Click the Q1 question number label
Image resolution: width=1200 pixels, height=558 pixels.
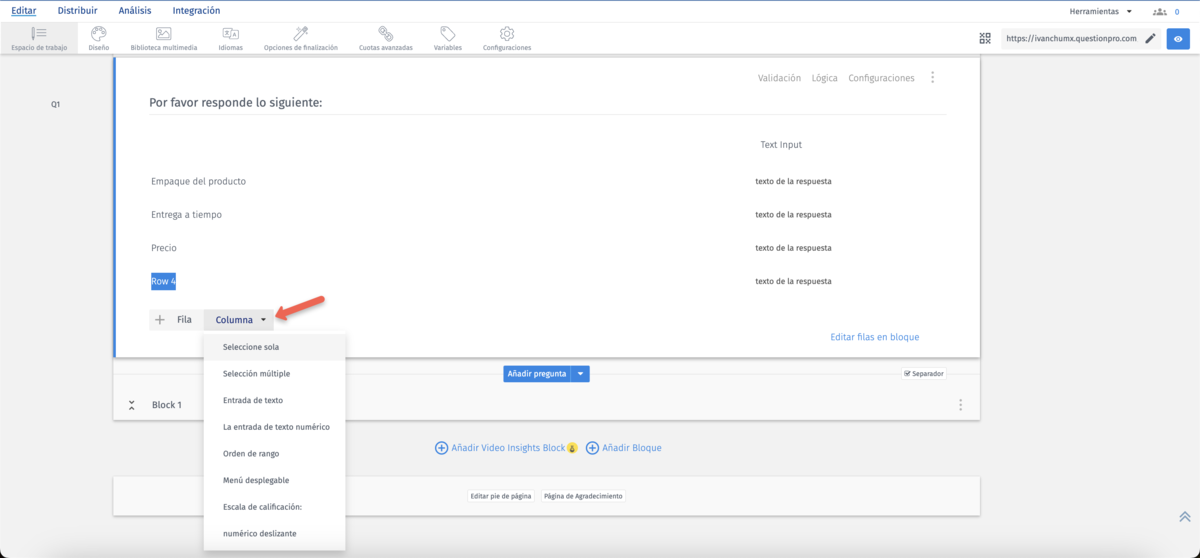click(x=56, y=104)
